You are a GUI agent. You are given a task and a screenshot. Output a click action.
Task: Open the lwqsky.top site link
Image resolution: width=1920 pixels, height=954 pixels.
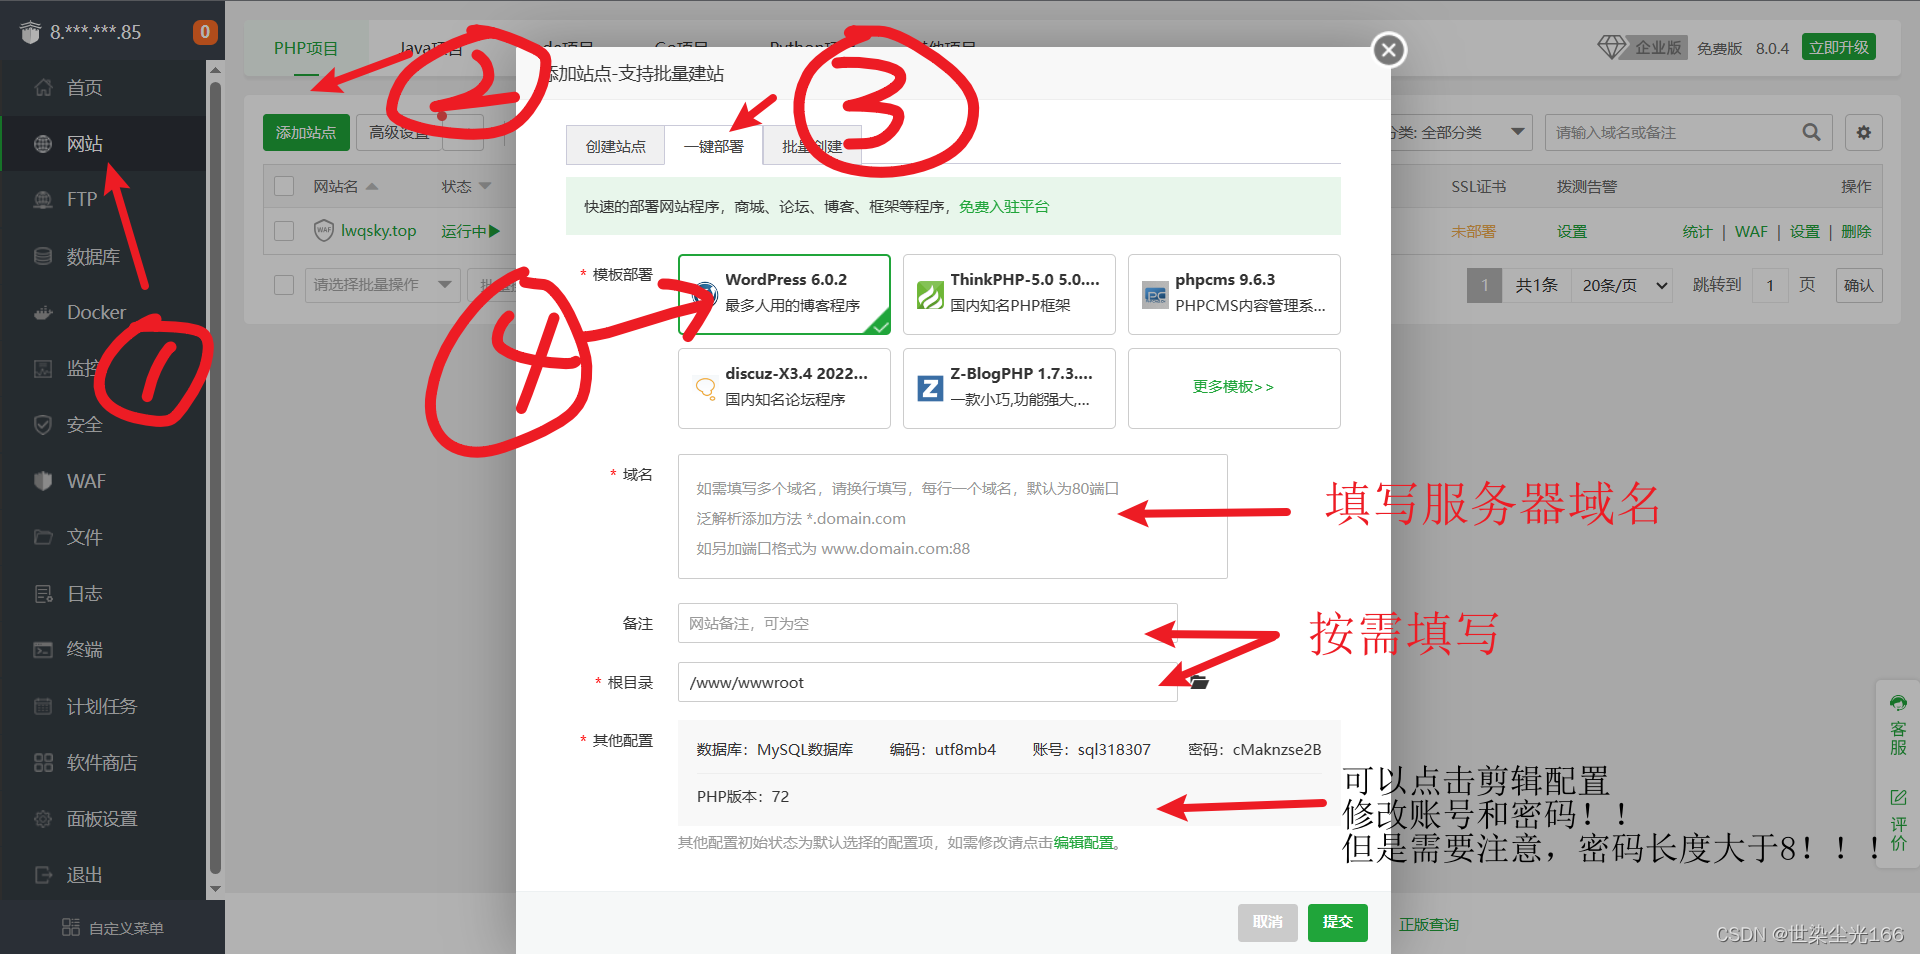378,231
